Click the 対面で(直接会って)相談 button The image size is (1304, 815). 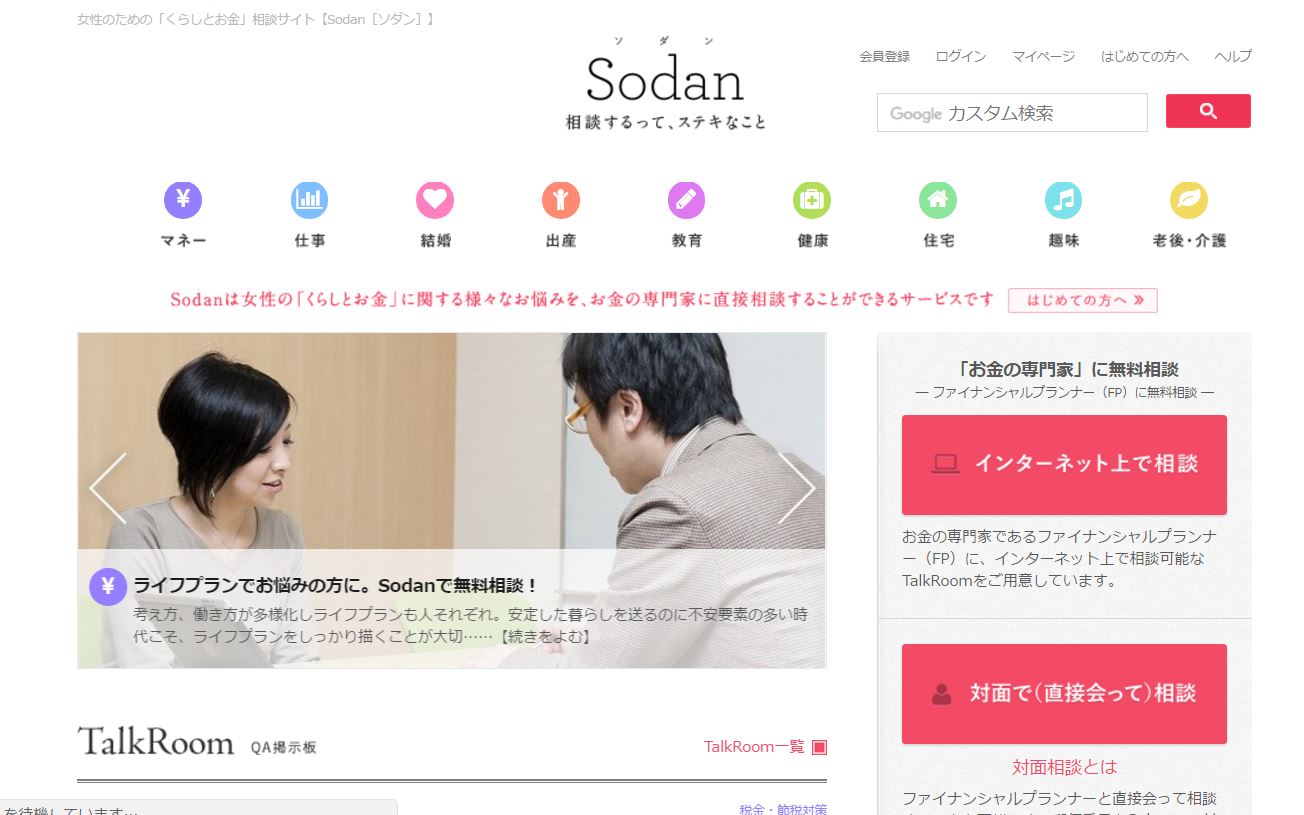(1064, 694)
